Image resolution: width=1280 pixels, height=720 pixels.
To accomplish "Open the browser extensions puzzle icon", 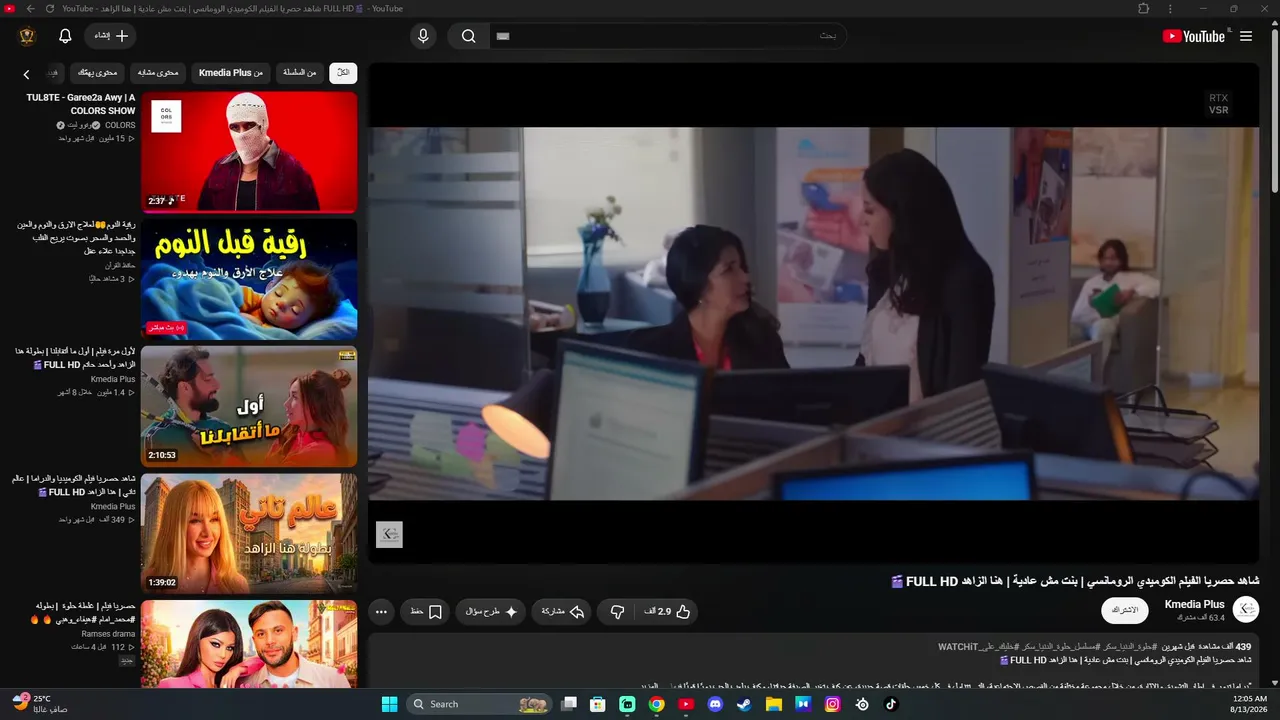I will (x=1144, y=9).
